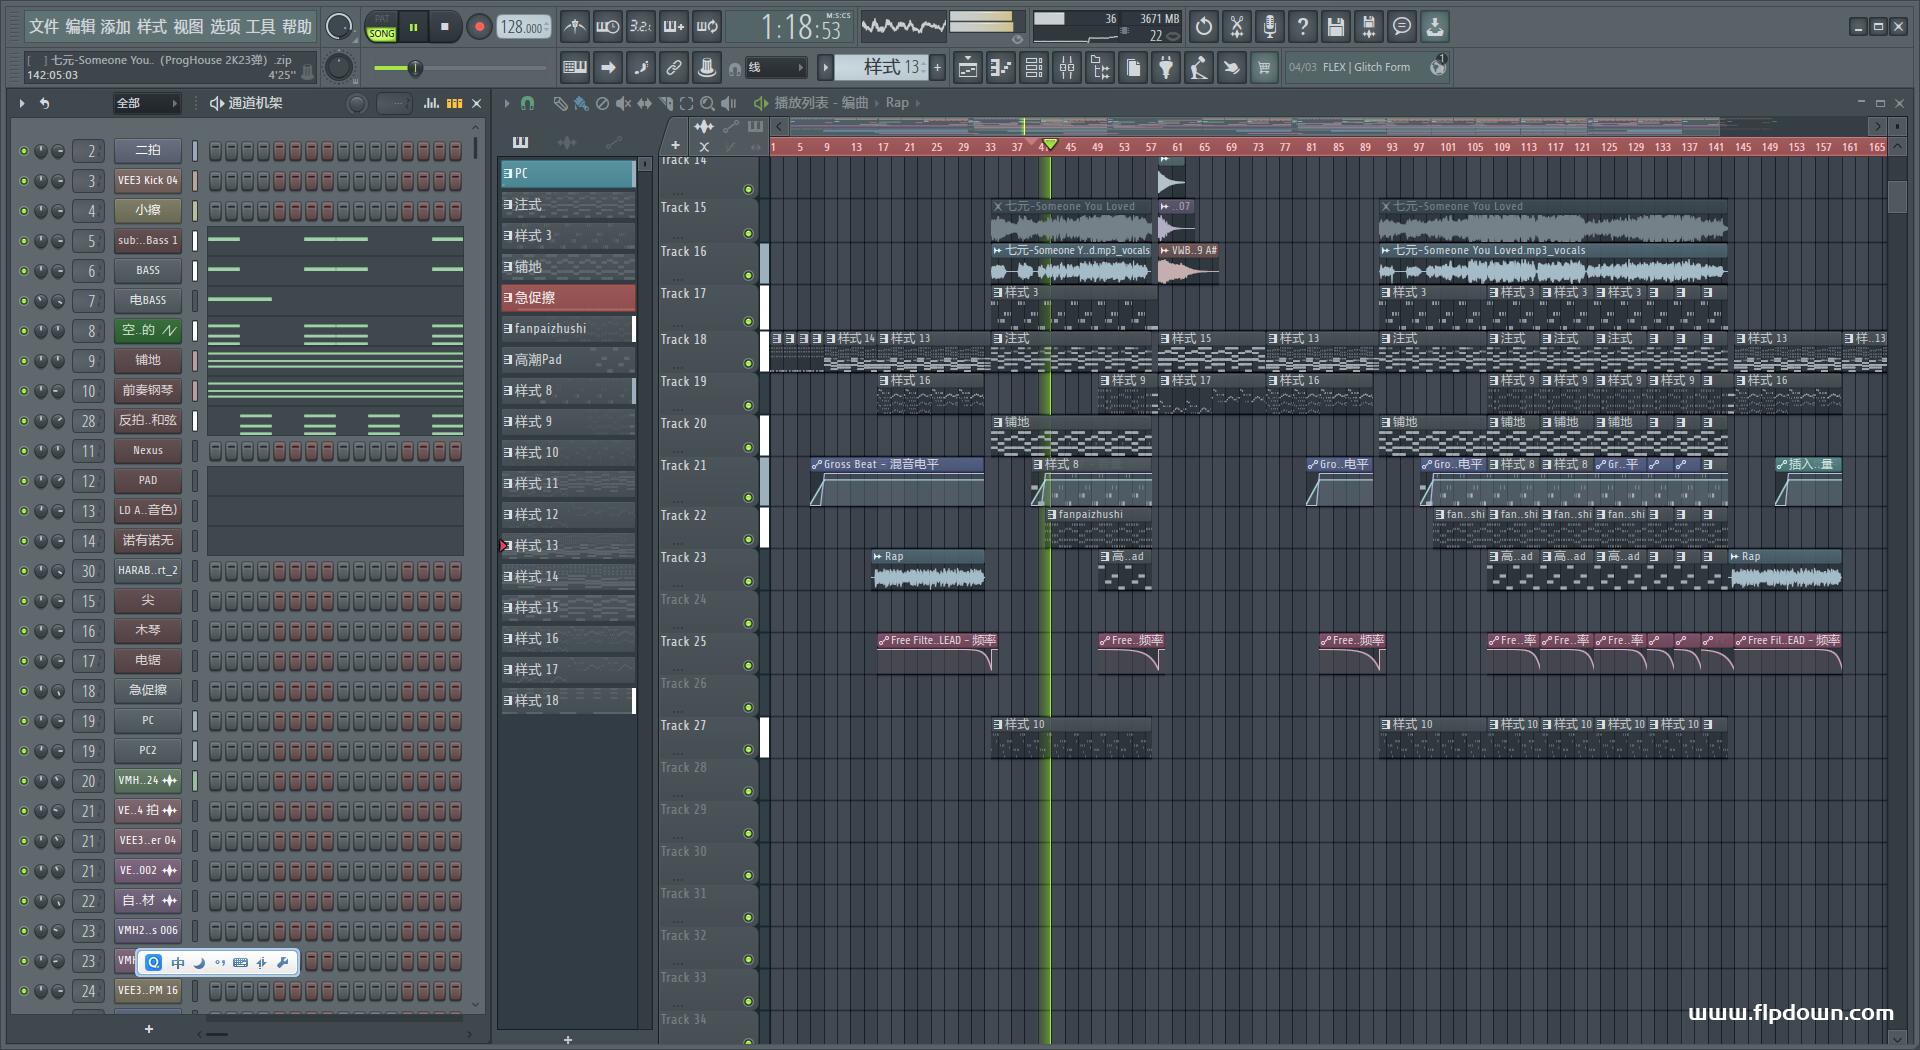Image resolution: width=1920 pixels, height=1050 pixels.
Task: Open the playlist options arrow menu
Action: coord(507,103)
